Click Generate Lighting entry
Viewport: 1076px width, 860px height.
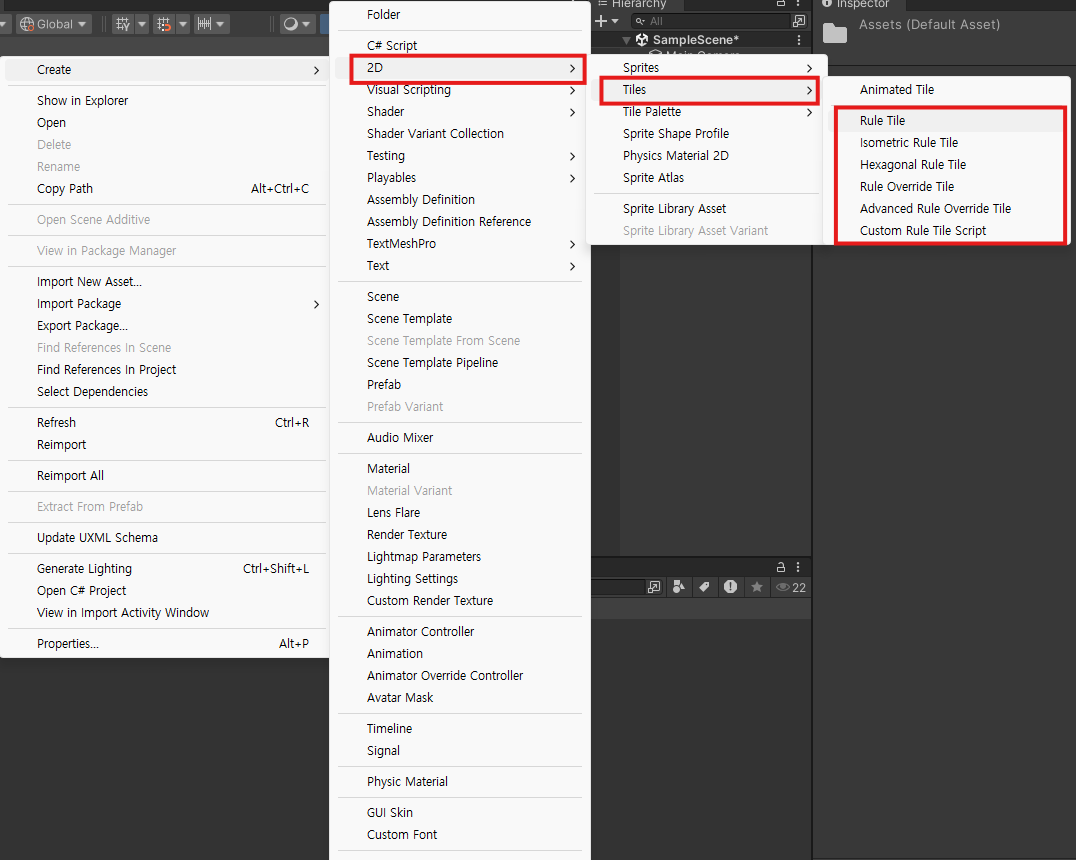[x=164, y=568]
